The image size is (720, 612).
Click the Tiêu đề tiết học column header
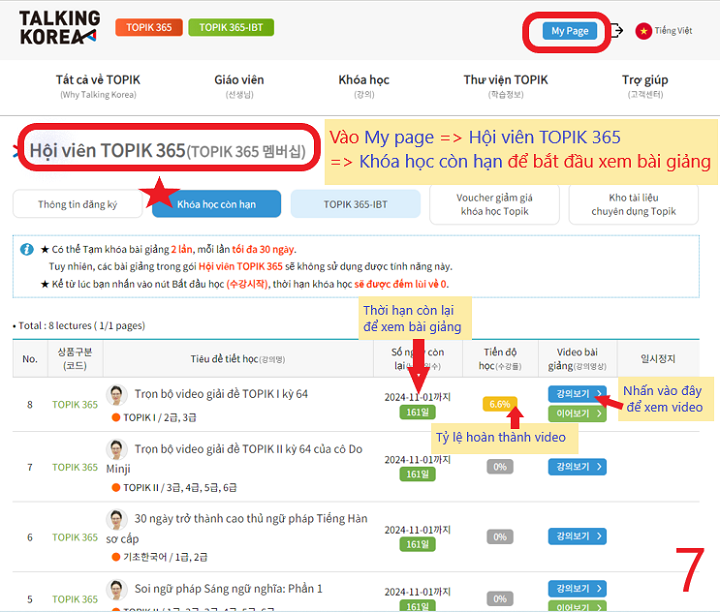click(238, 359)
